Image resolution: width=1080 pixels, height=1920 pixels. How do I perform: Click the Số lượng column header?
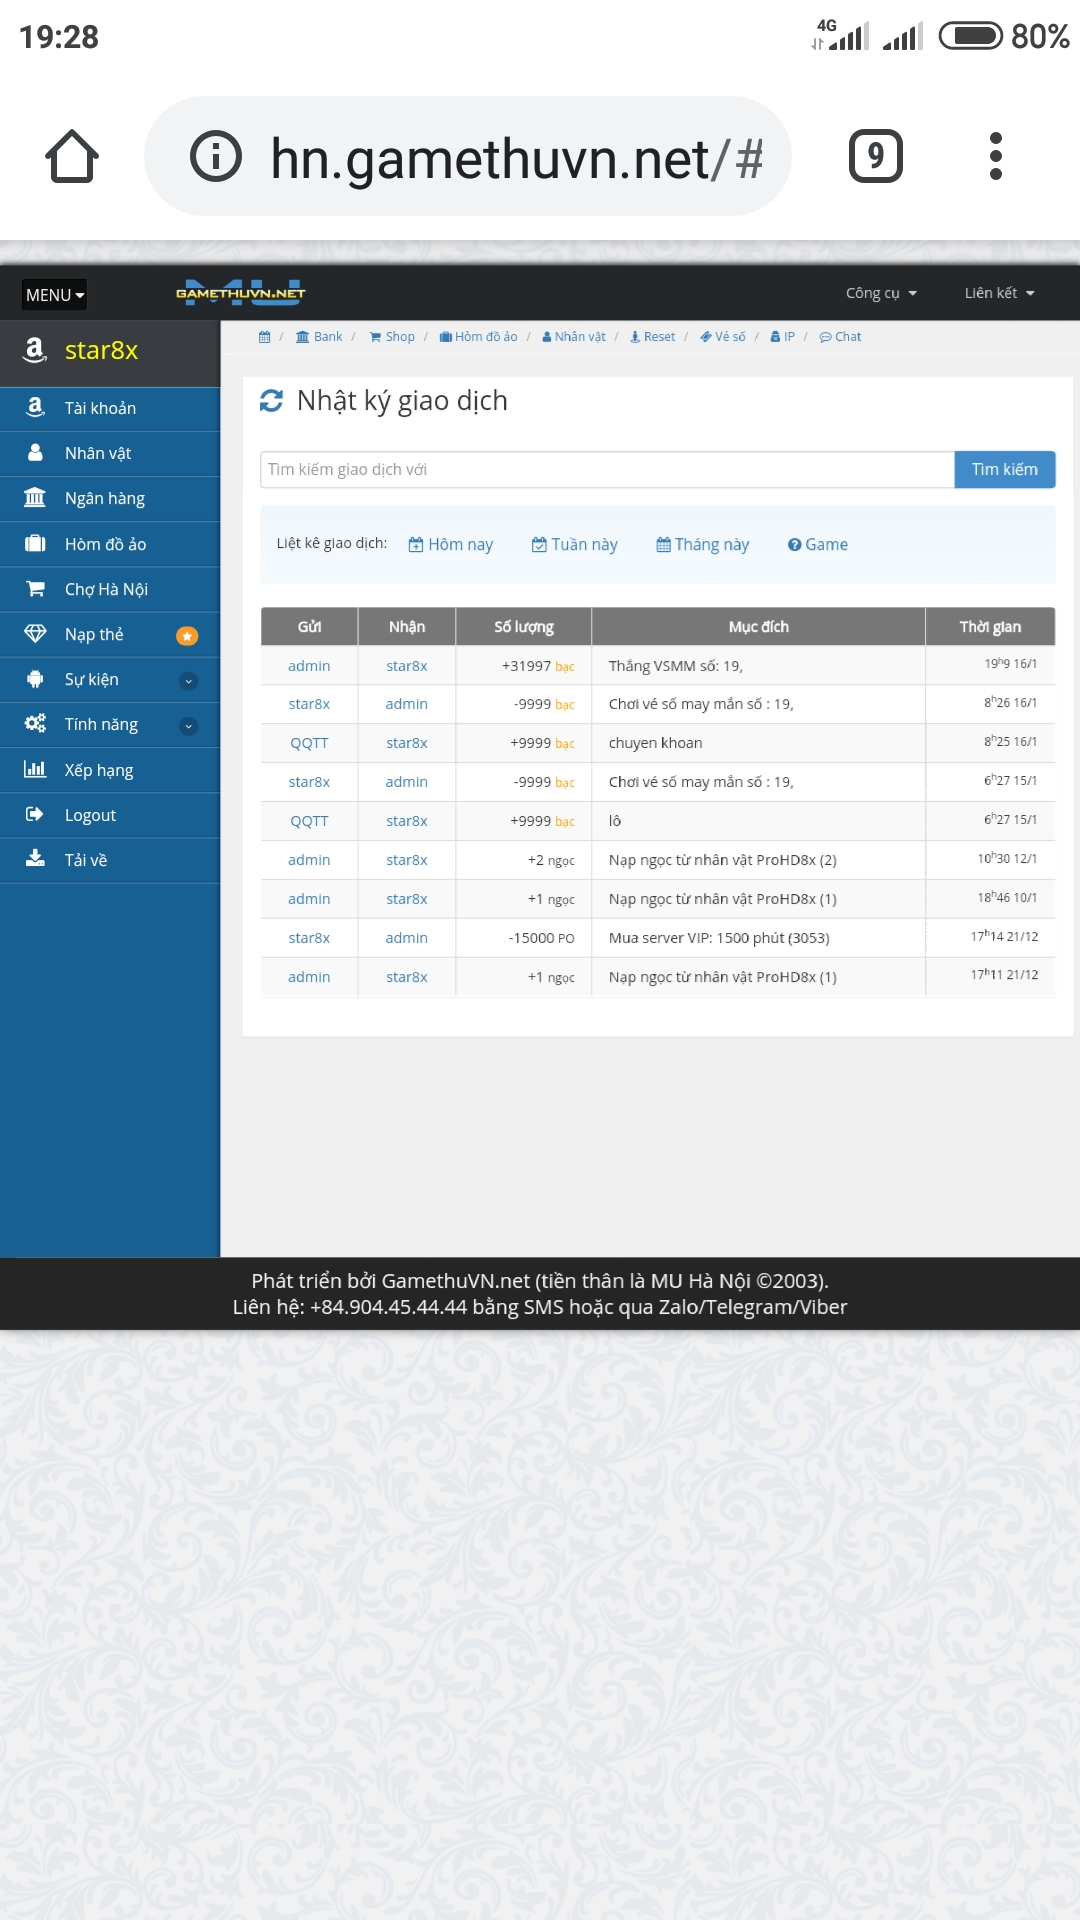524,626
